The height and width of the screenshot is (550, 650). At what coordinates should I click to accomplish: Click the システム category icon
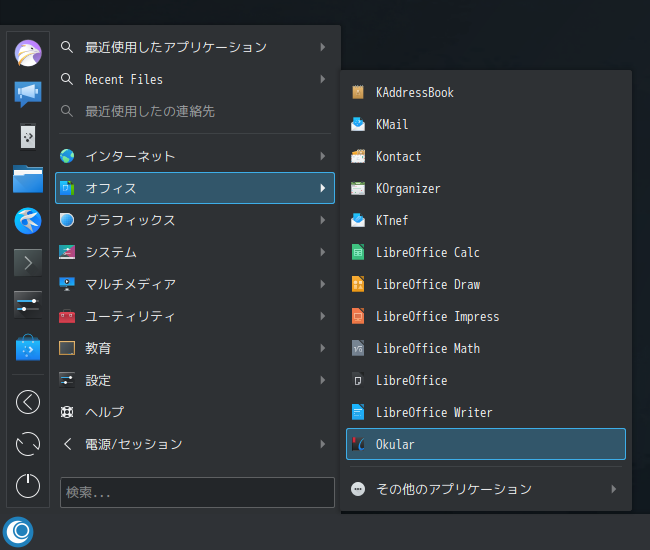point(67,252)
